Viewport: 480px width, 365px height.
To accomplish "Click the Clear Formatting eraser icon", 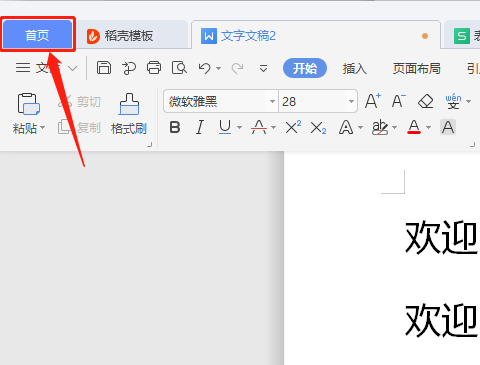I will 426,101.
